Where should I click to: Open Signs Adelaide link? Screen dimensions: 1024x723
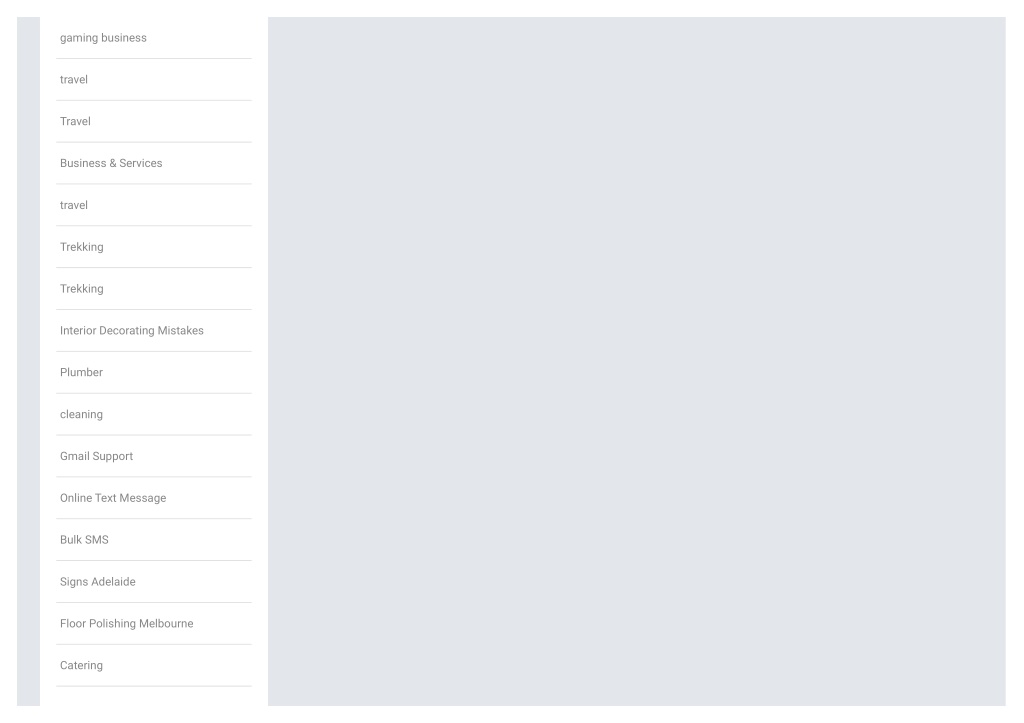[98, 581]
